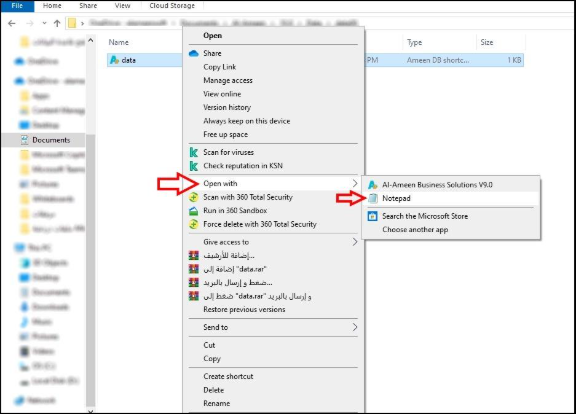Select Create shortcut menu entry

coord(228,376)
